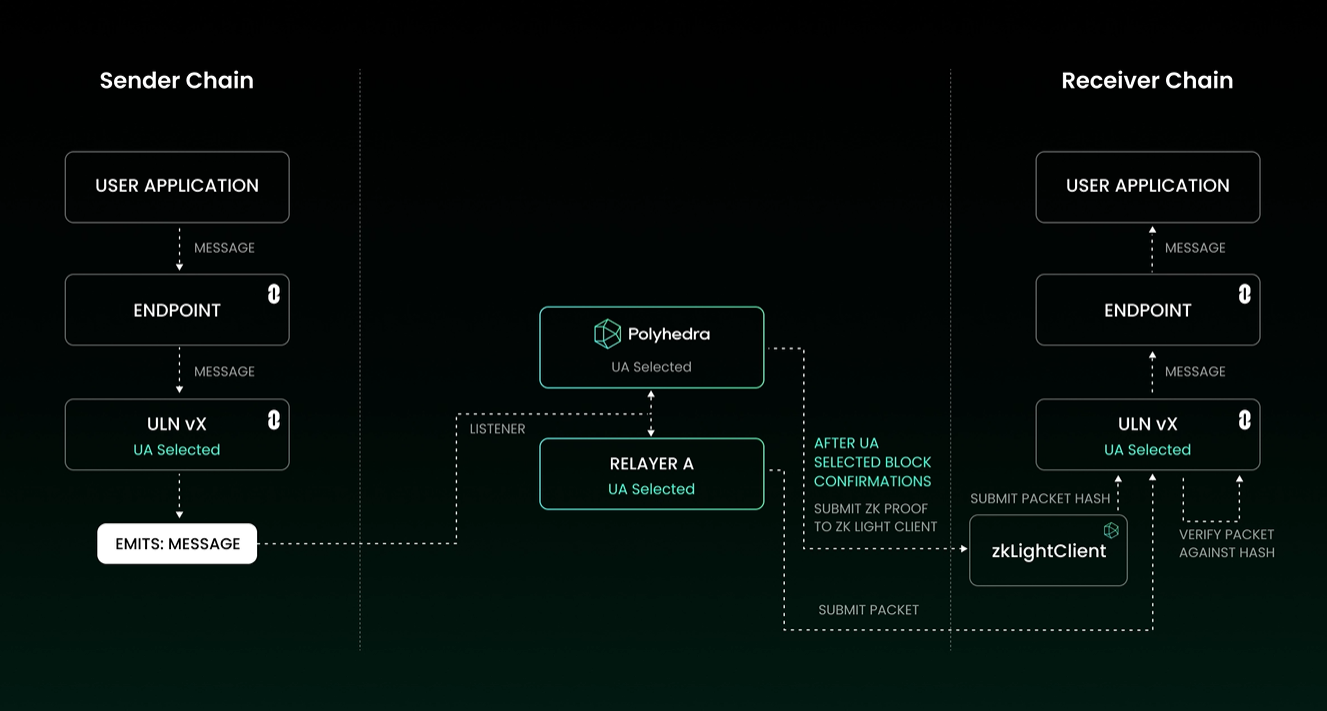The image size is (1327, 711).
Task: Click the LayerZero icon in Receiver Chain ULN vX box
Action: pyautogui.click(x=1245, y=420)
